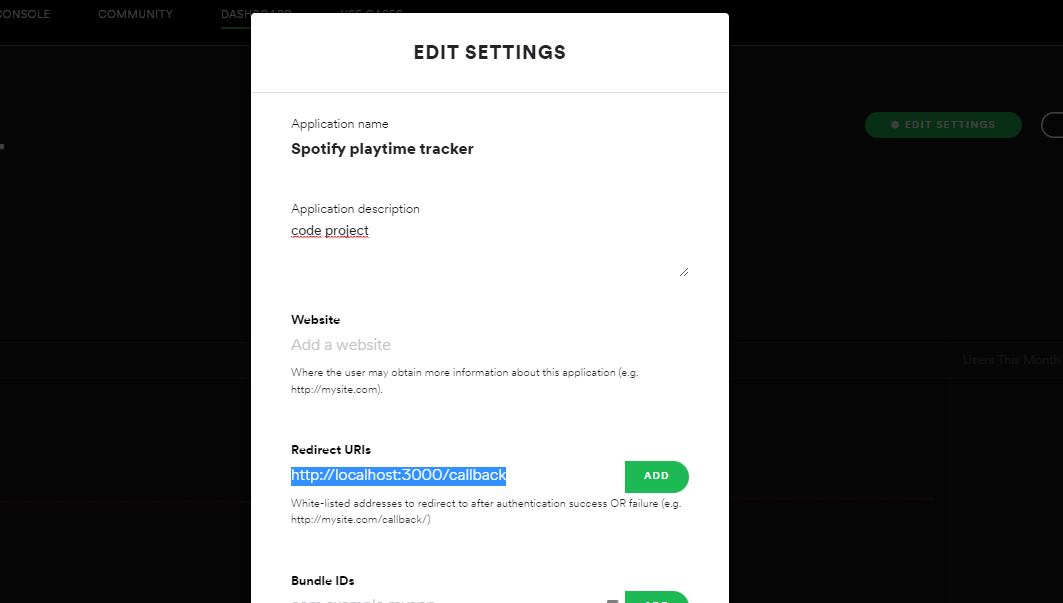Click the Bundle IDs input field
The height and width of the screenshot is (603, 1063).
coord(445,600)
